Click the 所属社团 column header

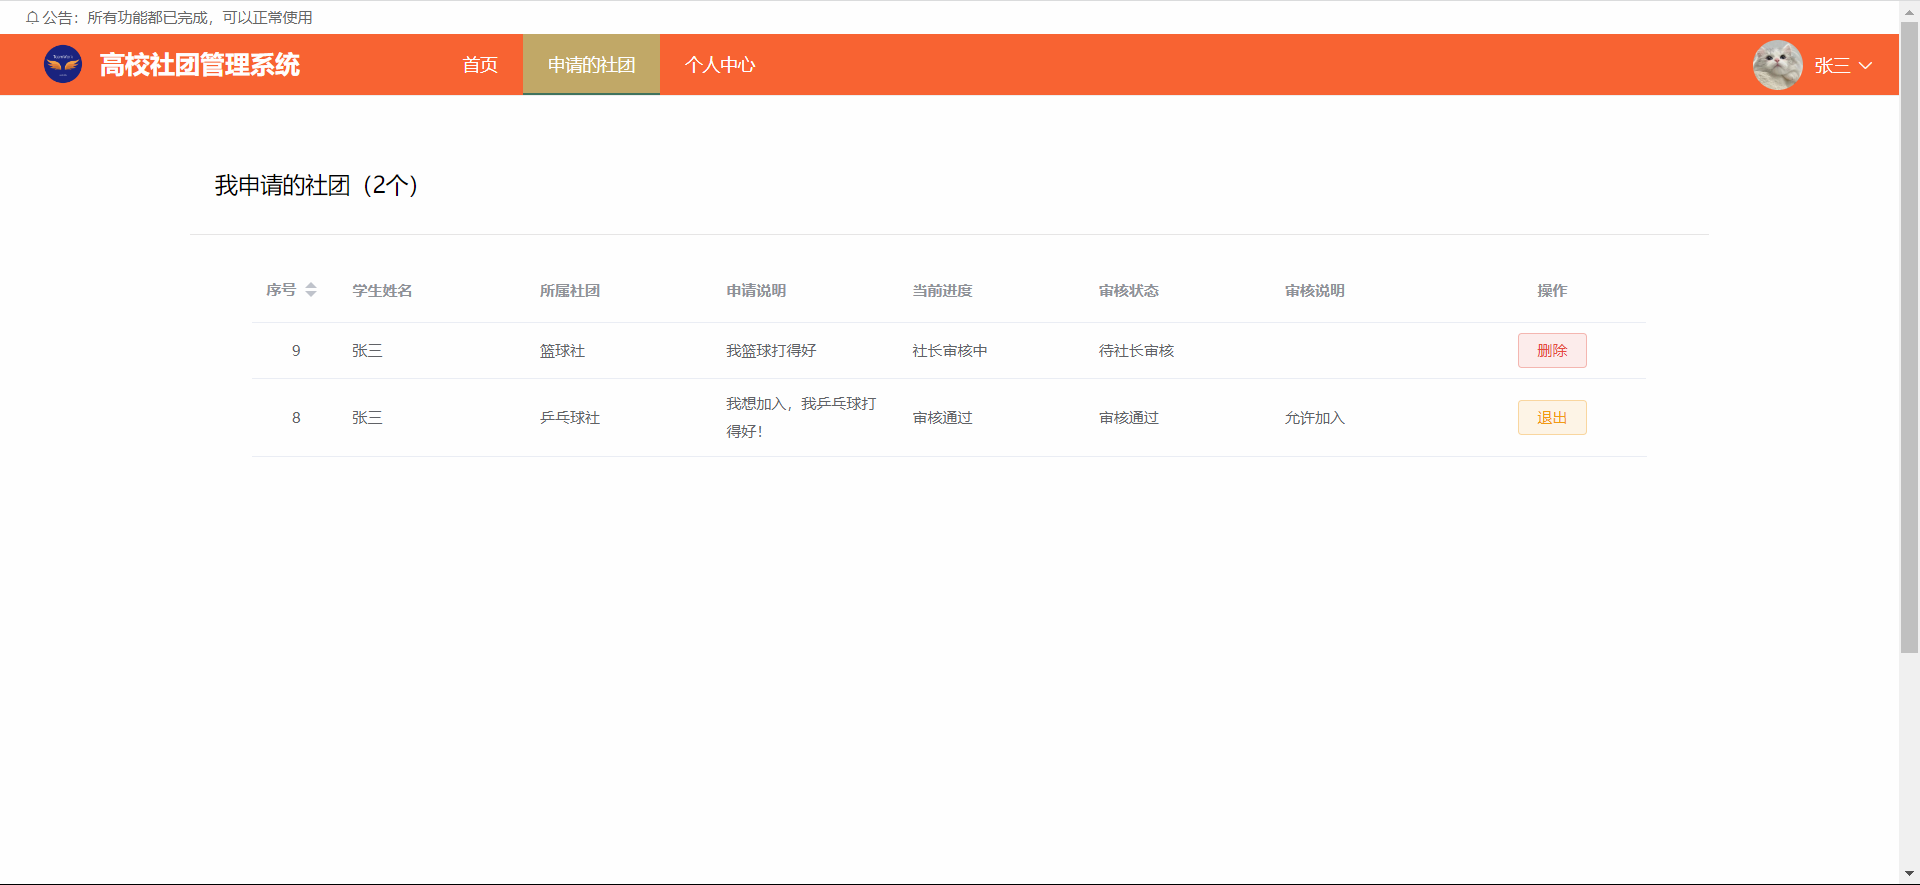(570, 291)
